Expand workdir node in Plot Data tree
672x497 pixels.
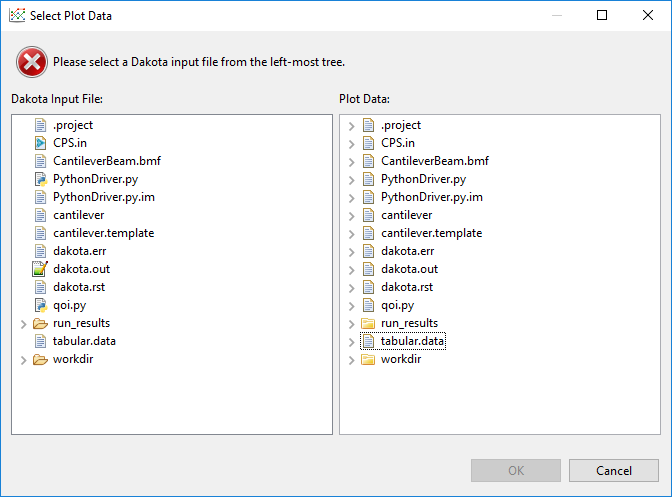click(351, 360)
